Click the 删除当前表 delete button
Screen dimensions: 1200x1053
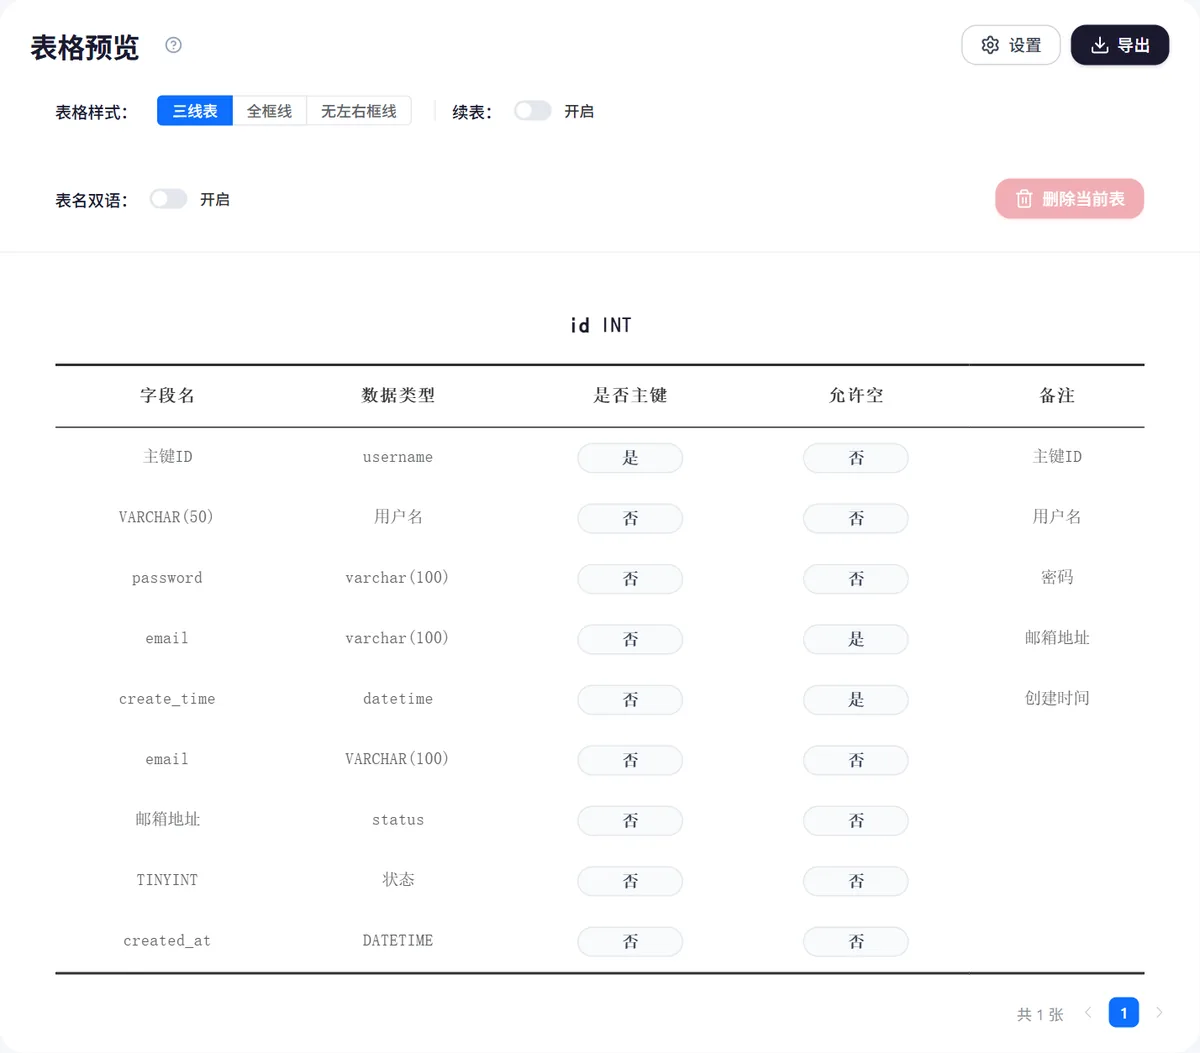click(x=1069, y=199)
